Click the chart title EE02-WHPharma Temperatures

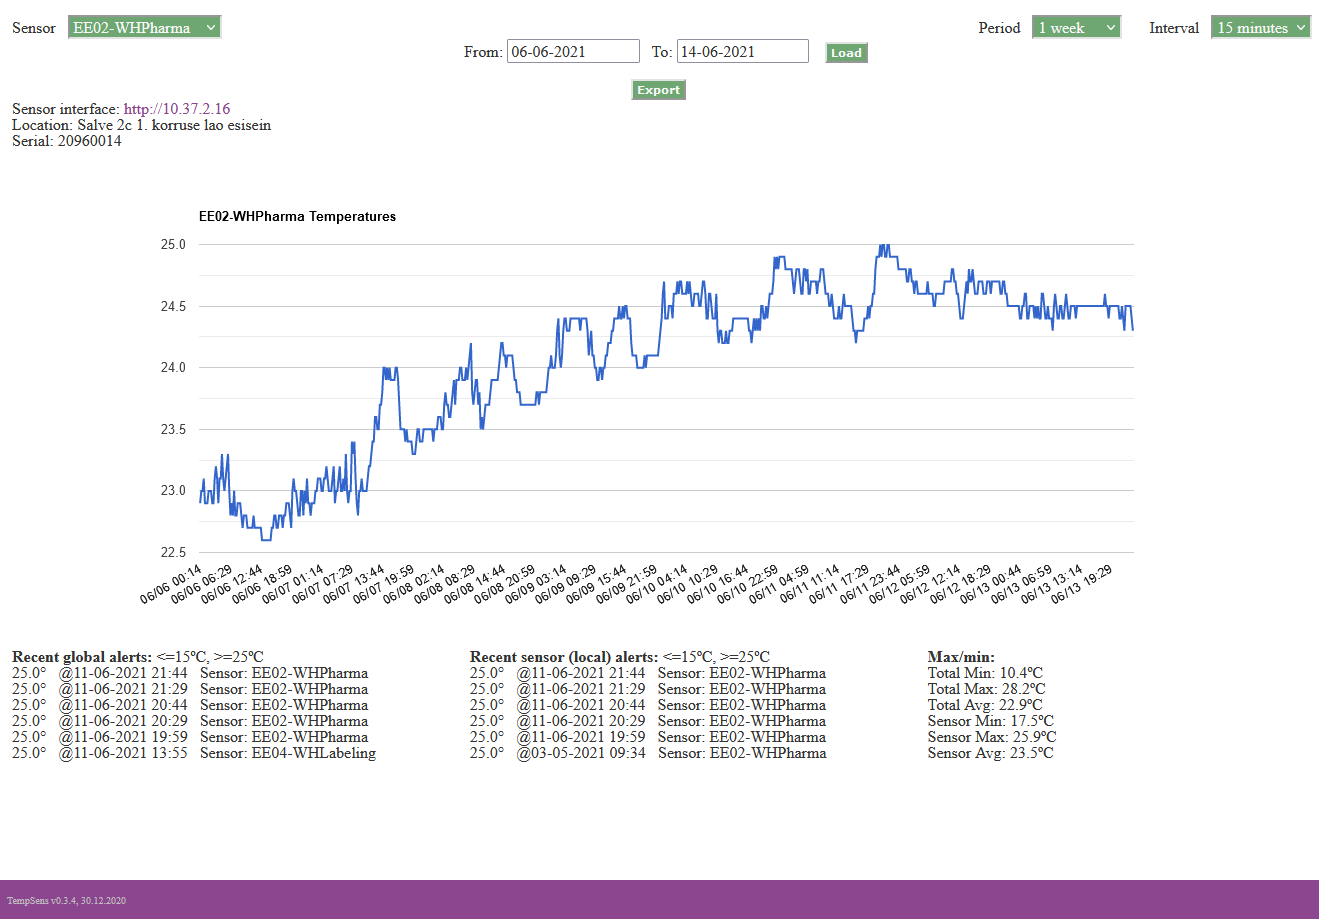(x=297, y=216)
